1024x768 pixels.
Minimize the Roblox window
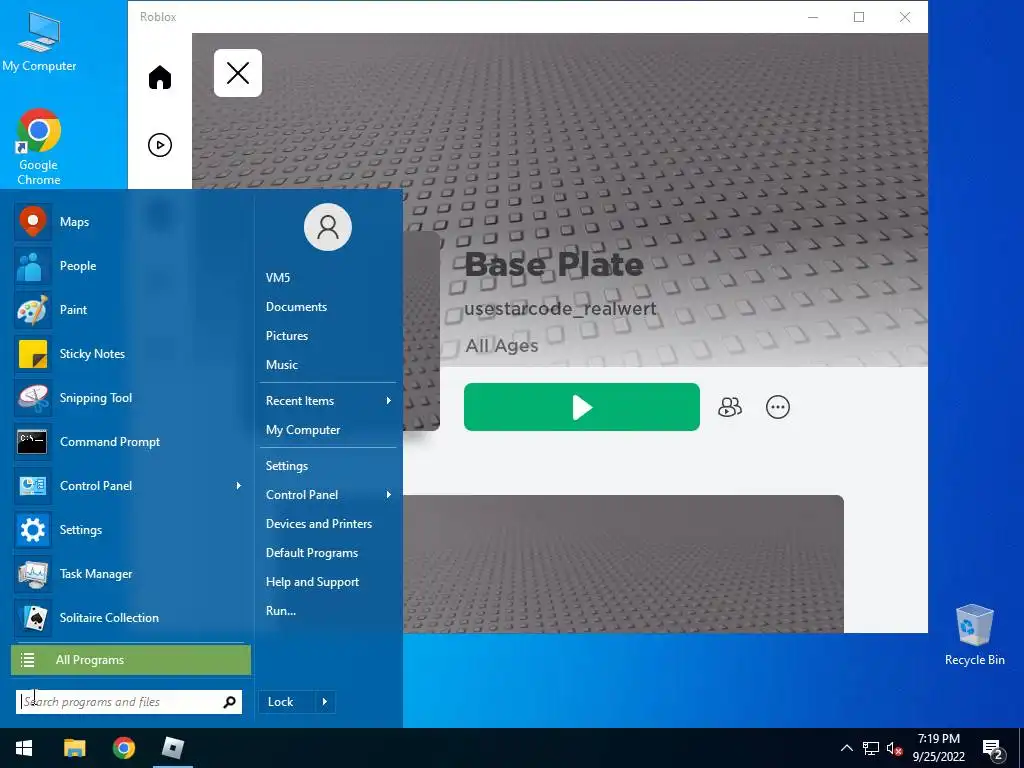(x=813, y=17)
